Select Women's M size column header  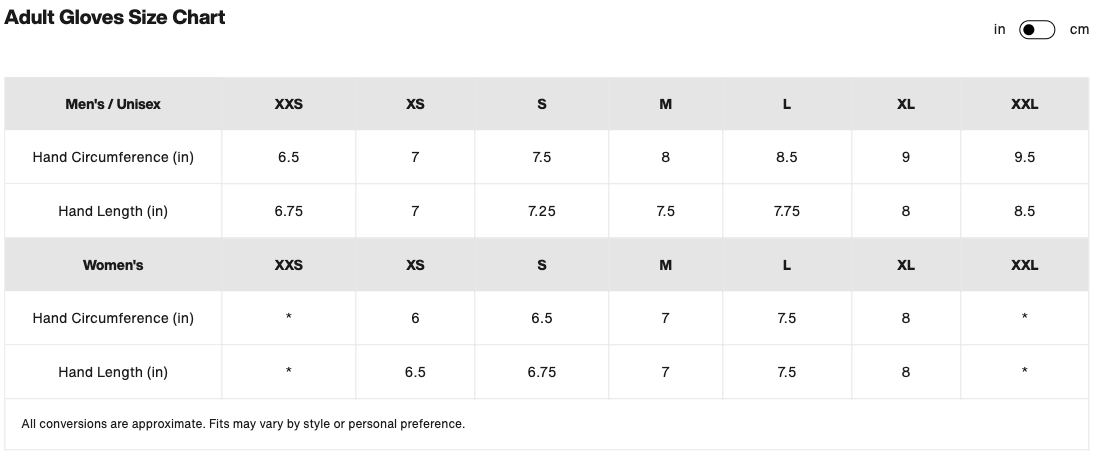pos(665,265)
